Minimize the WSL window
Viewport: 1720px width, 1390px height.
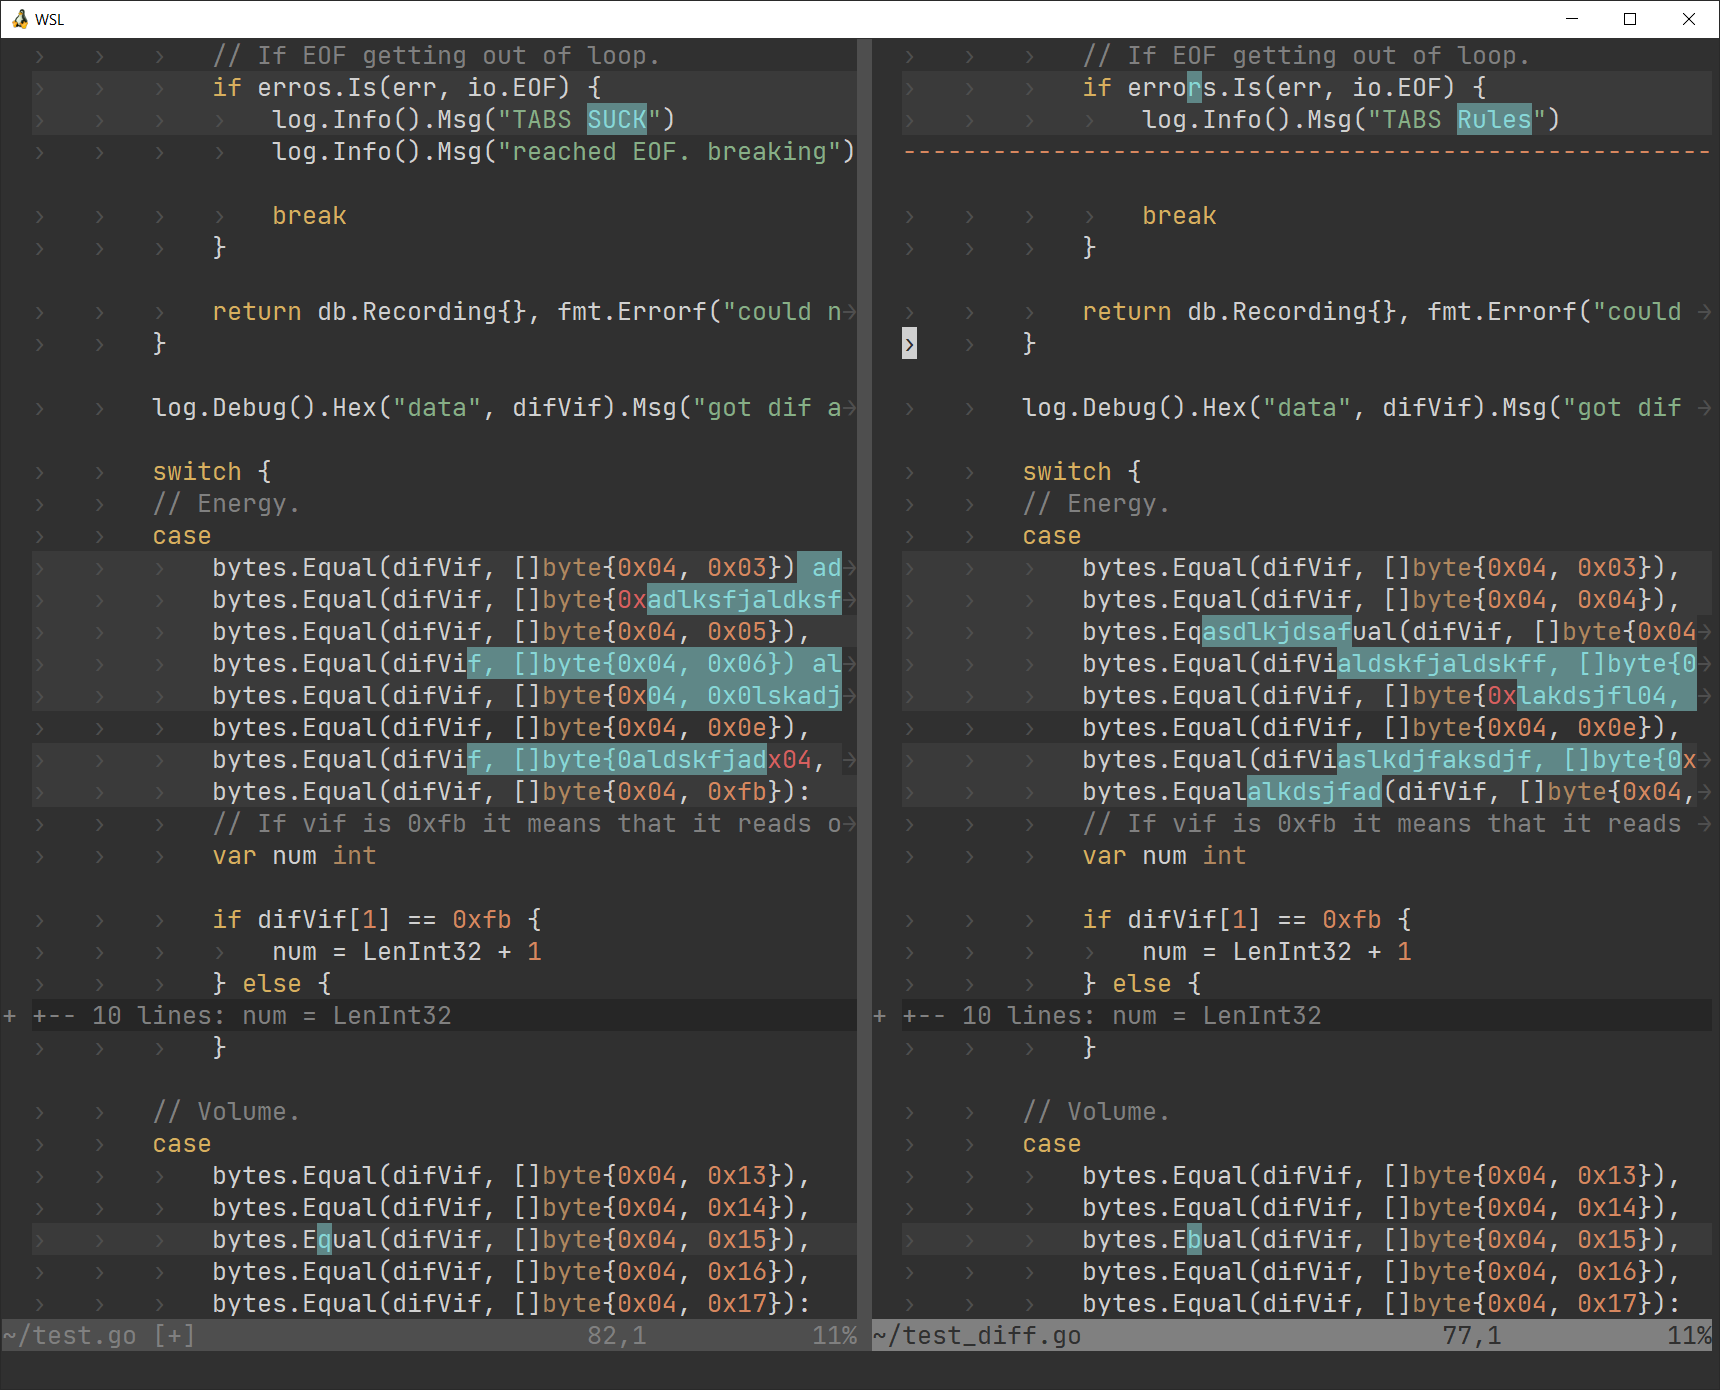pos(1572,19)
